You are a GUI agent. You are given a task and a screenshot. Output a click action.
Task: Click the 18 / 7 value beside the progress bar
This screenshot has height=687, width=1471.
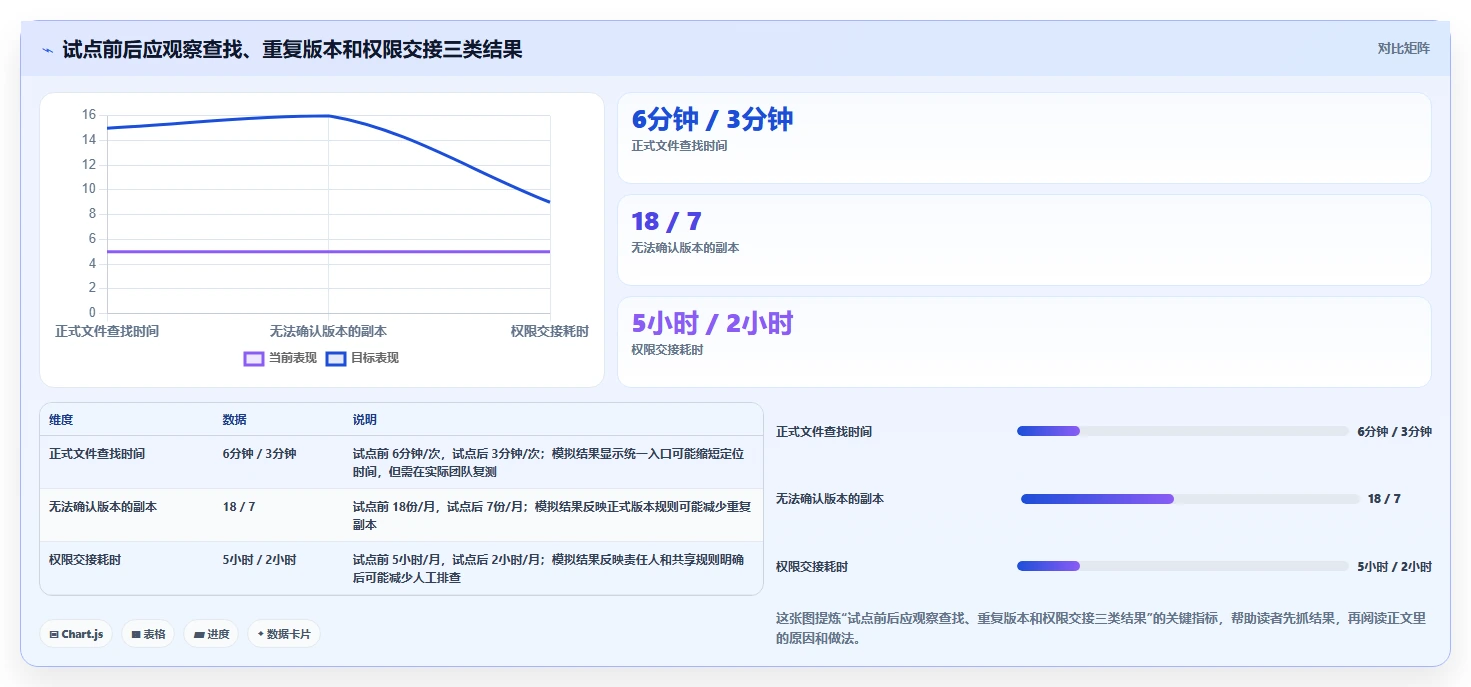[1384, 499]
